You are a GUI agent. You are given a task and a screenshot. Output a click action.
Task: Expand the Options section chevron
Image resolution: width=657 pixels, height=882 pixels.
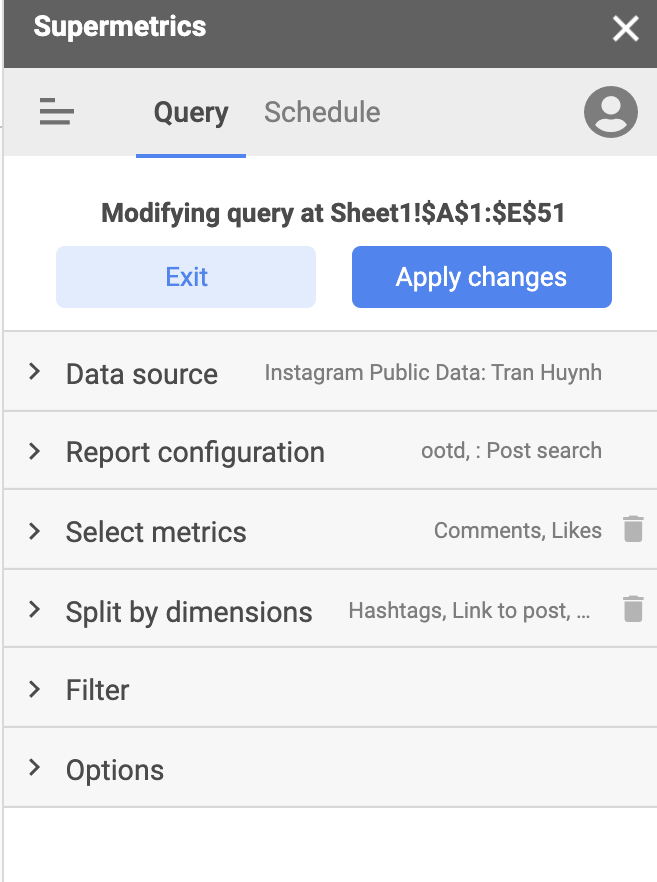[x=34, y=767]
